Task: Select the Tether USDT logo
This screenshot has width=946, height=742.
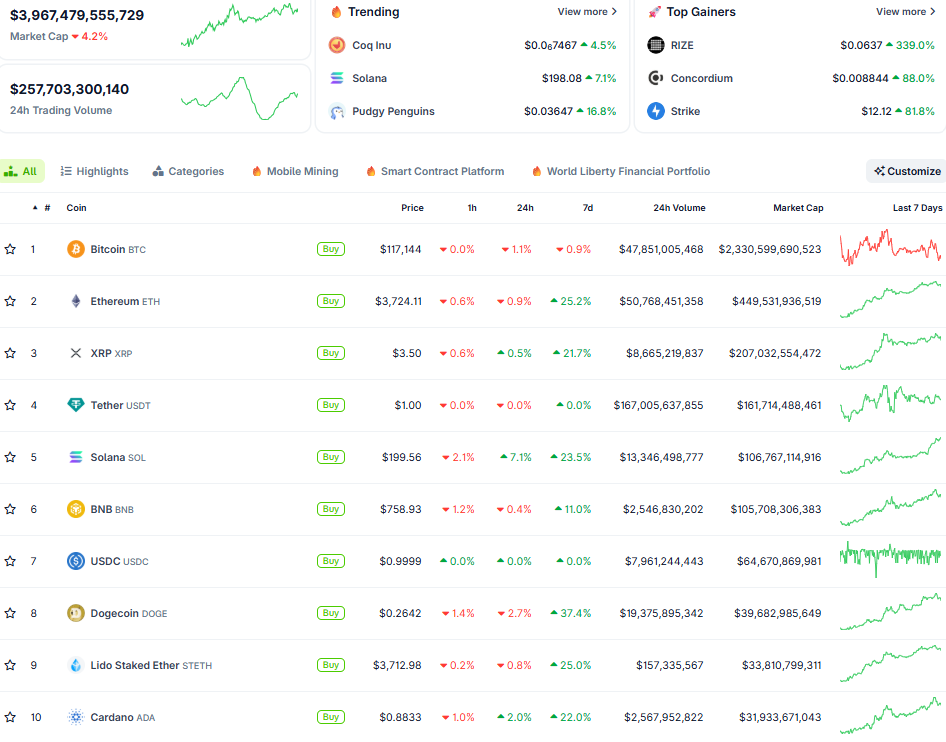Action: 76,404
